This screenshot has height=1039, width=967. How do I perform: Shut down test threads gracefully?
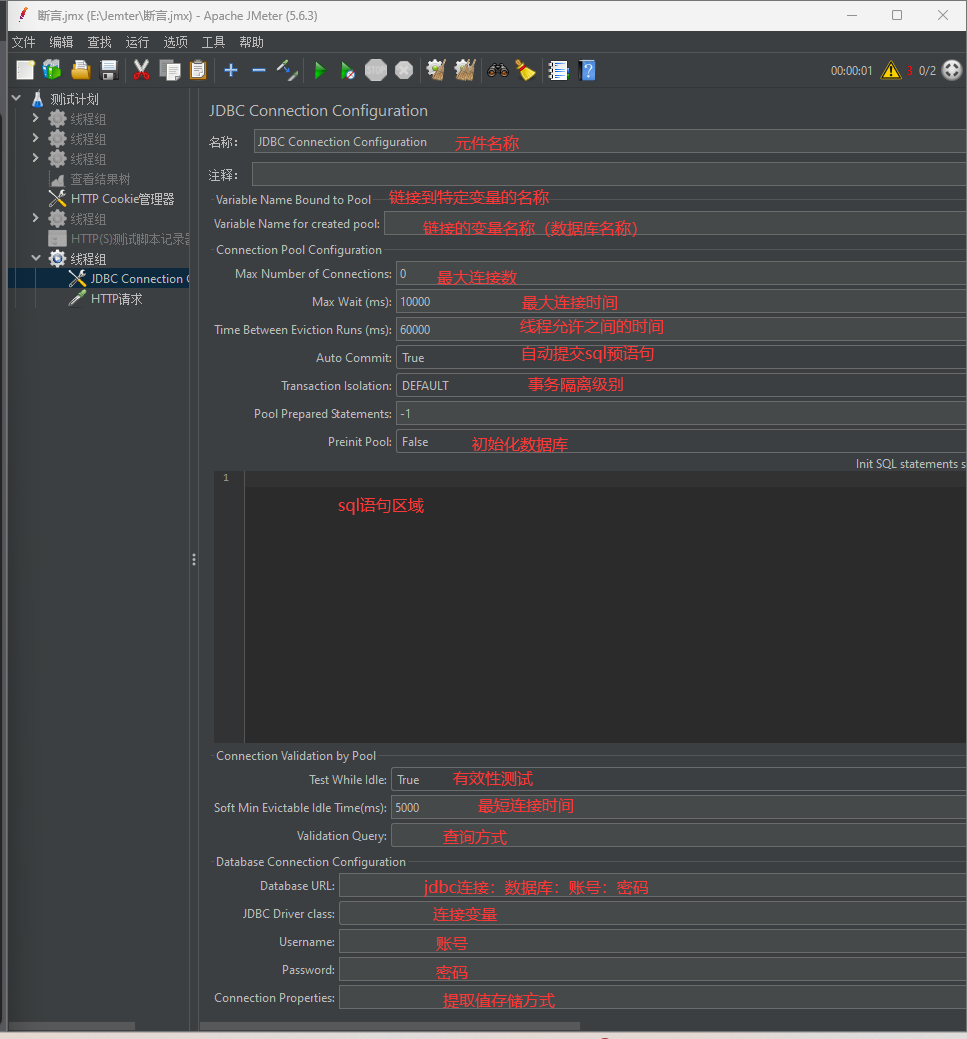(x=404, y=70)
